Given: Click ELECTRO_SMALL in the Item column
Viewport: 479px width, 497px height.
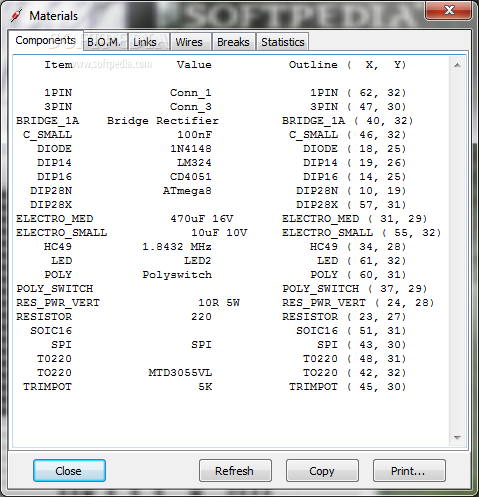Looking at the screenshot, I should 62,233.
